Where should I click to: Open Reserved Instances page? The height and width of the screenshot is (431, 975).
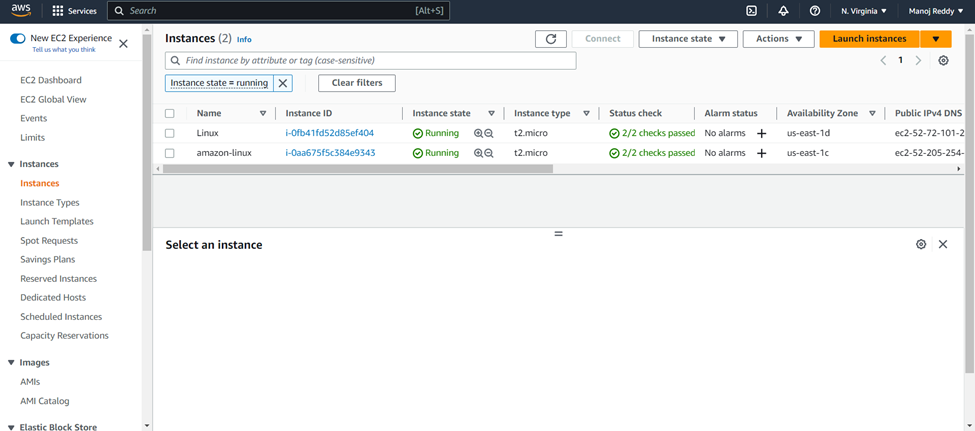(x=58, y=279)
